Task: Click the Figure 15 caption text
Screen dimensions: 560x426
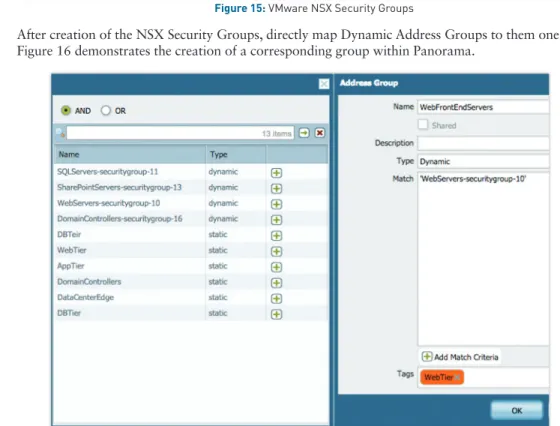Action: 314,8
